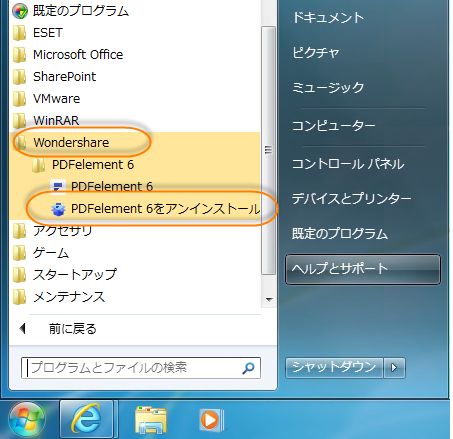Screen dimensions: 453x439
Task: Click the PDFelement 6 application icon
Action: 58,186
